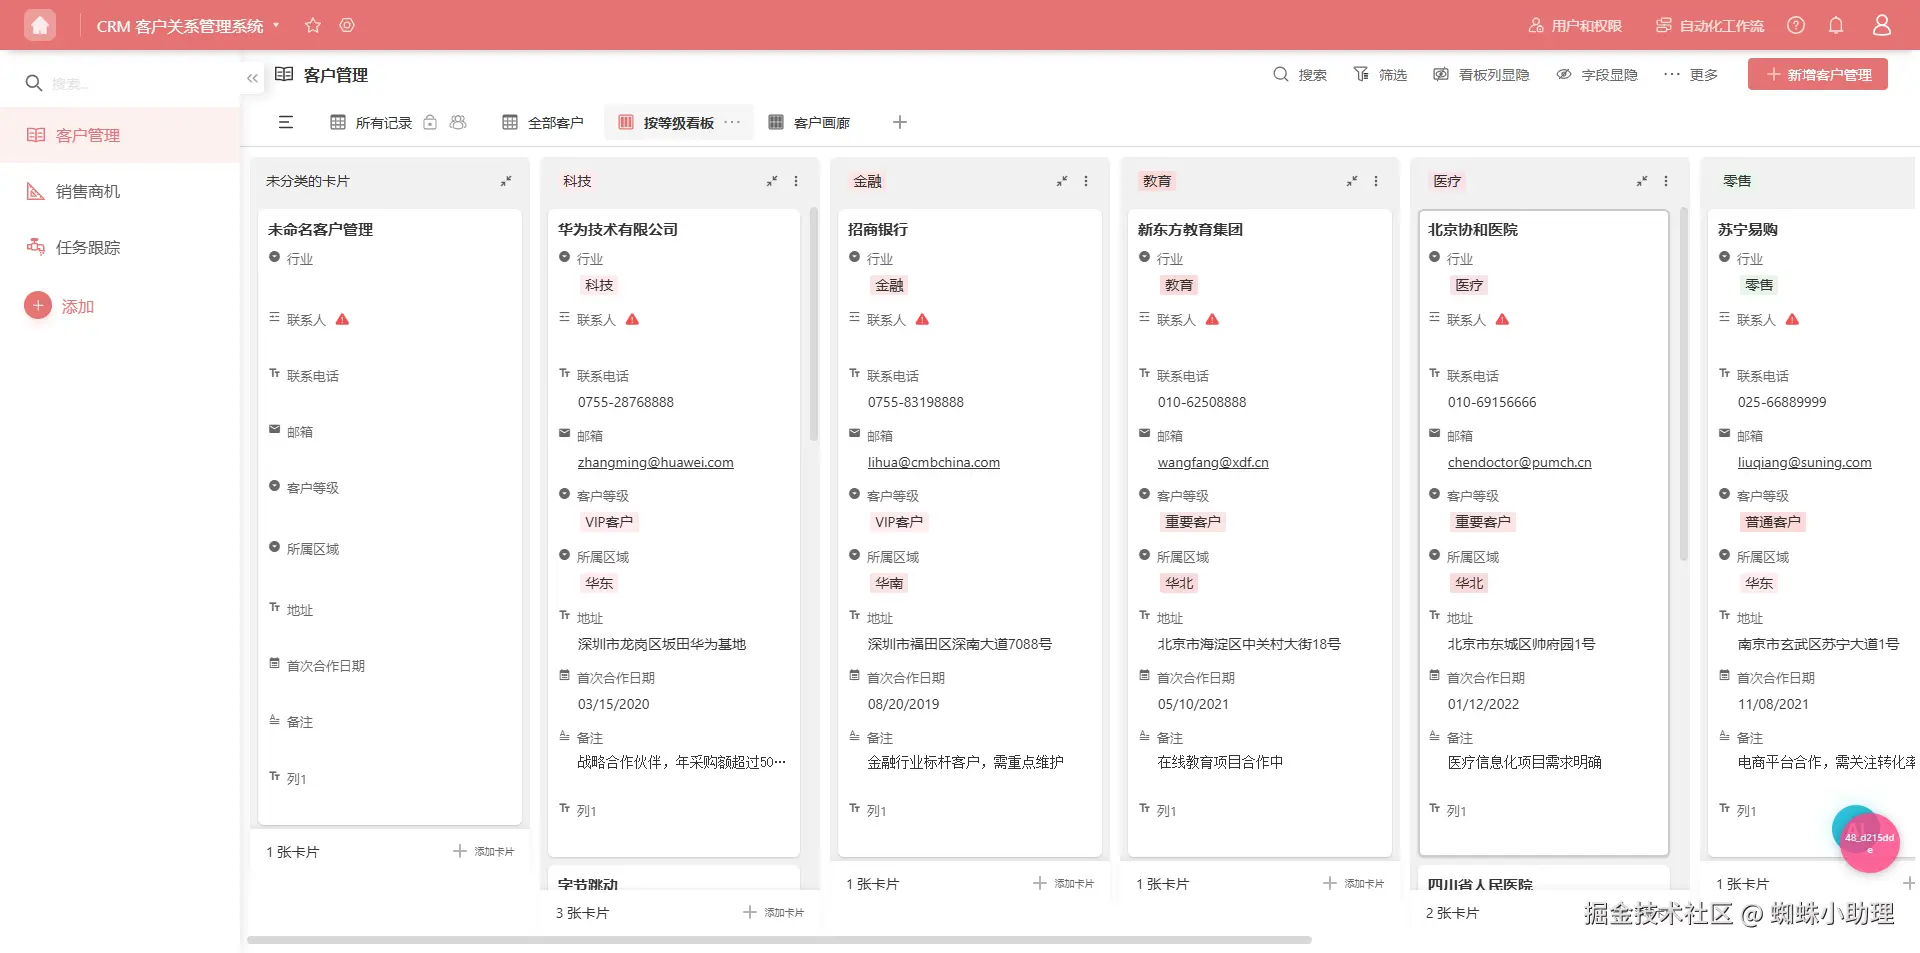The image size is (1920, 953).
Task: Open the 医疗 column more menu
Action: point(1666,181)
